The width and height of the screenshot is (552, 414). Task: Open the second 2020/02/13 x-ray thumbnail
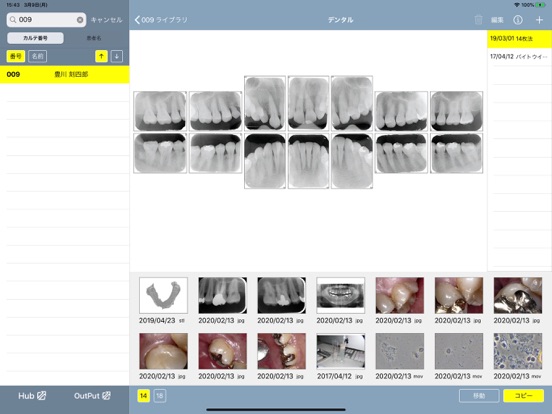(281, 295)
